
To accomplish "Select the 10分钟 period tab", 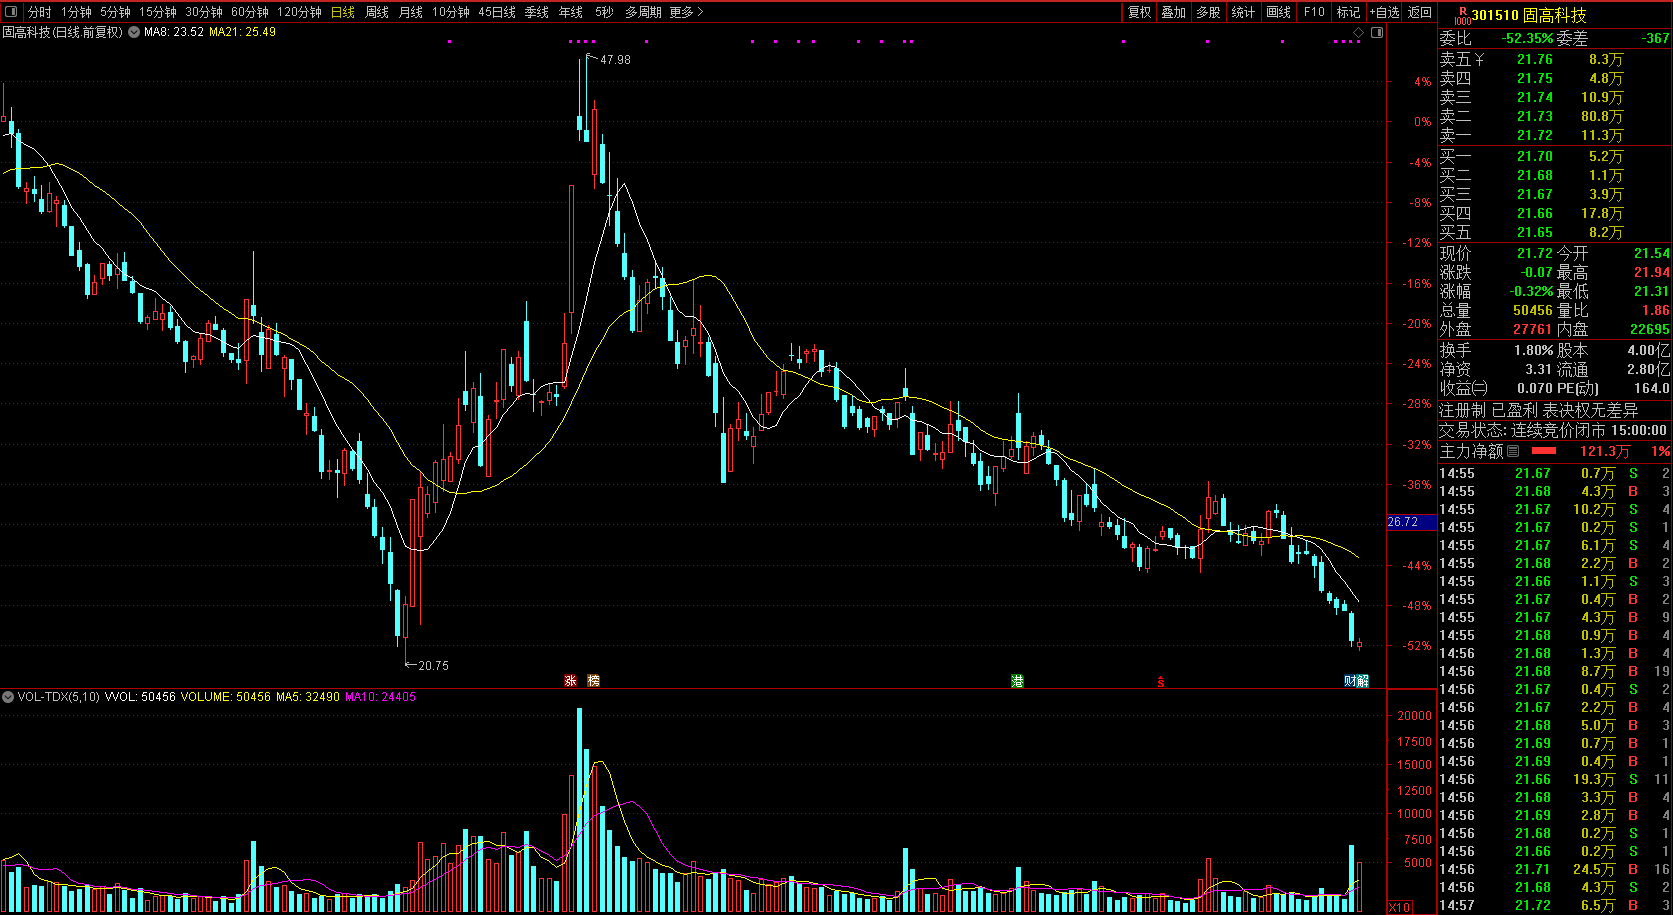I will coord(451,12).
